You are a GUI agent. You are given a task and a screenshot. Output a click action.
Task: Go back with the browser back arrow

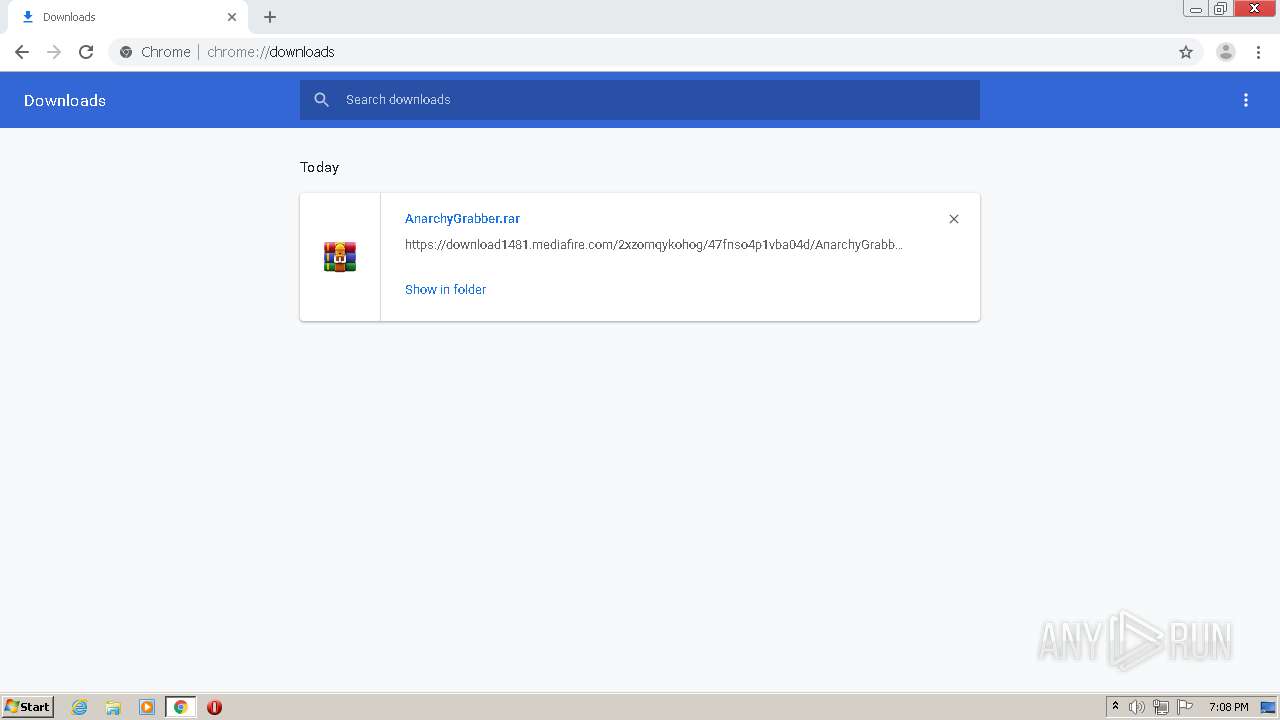(22, 52)
